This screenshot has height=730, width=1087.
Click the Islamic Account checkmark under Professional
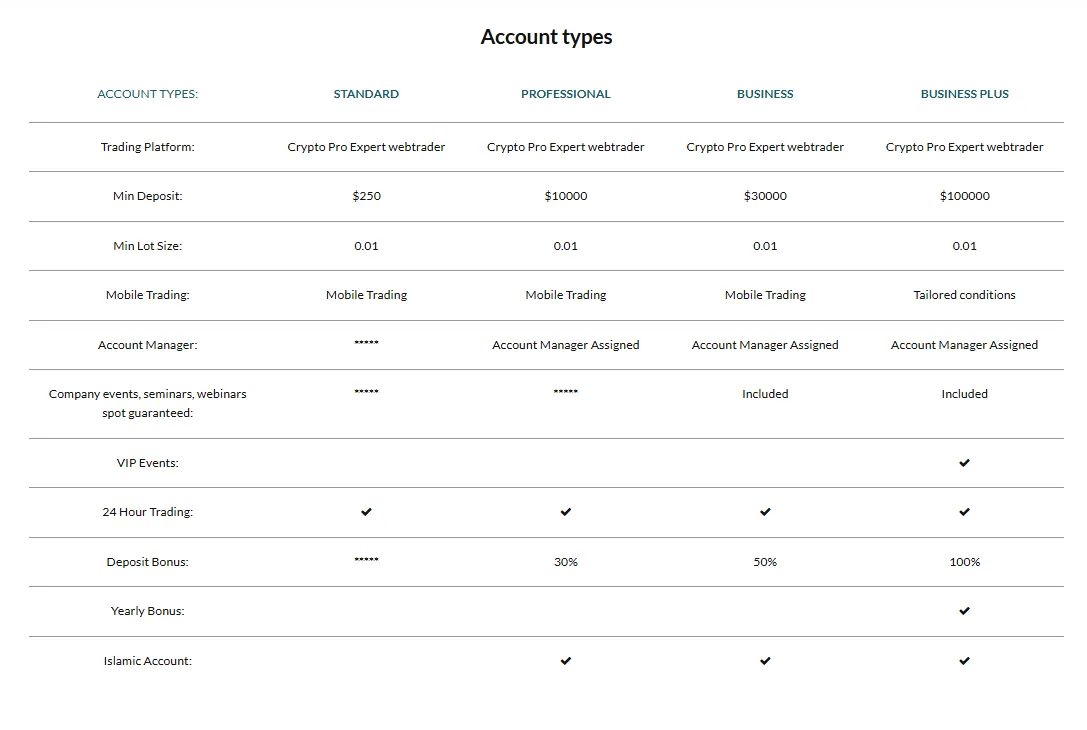(x=566, y=661)
